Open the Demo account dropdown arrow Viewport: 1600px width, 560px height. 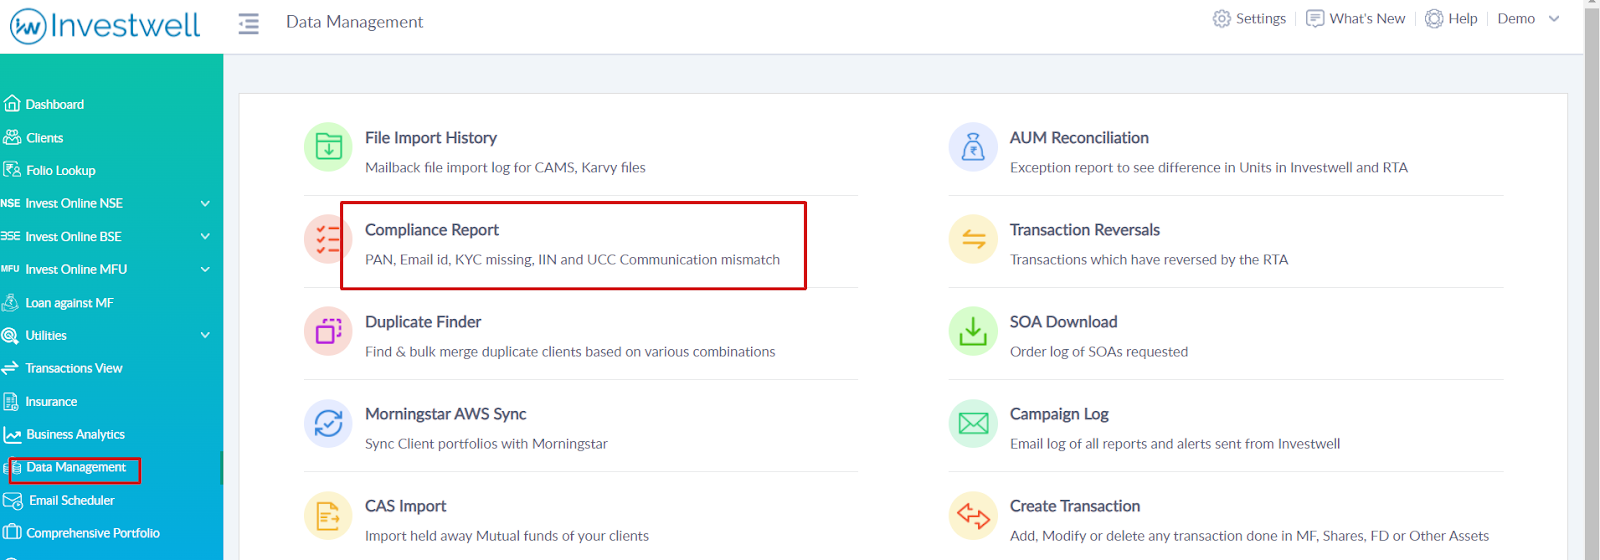1554,19
